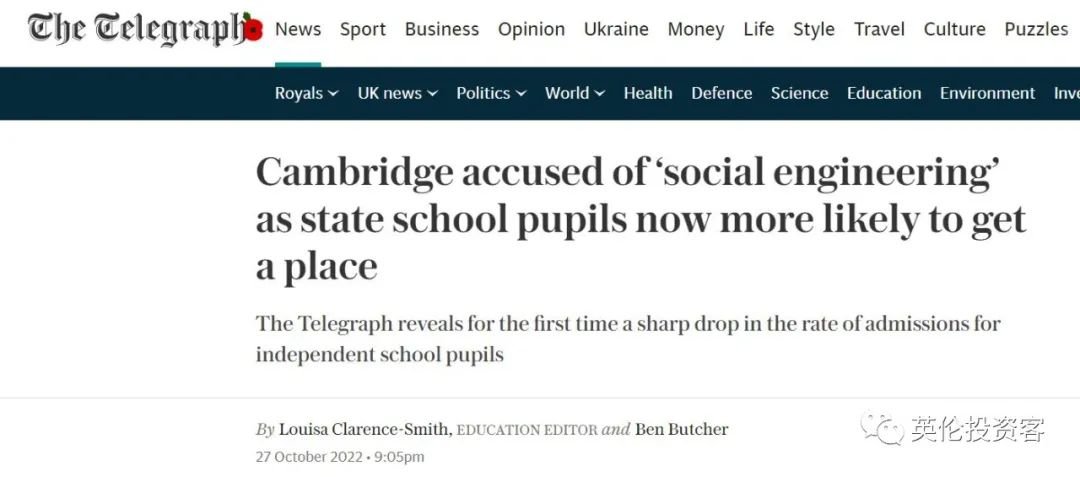
Task: Click the red poppy icon
Action: [x=253, y=29]
